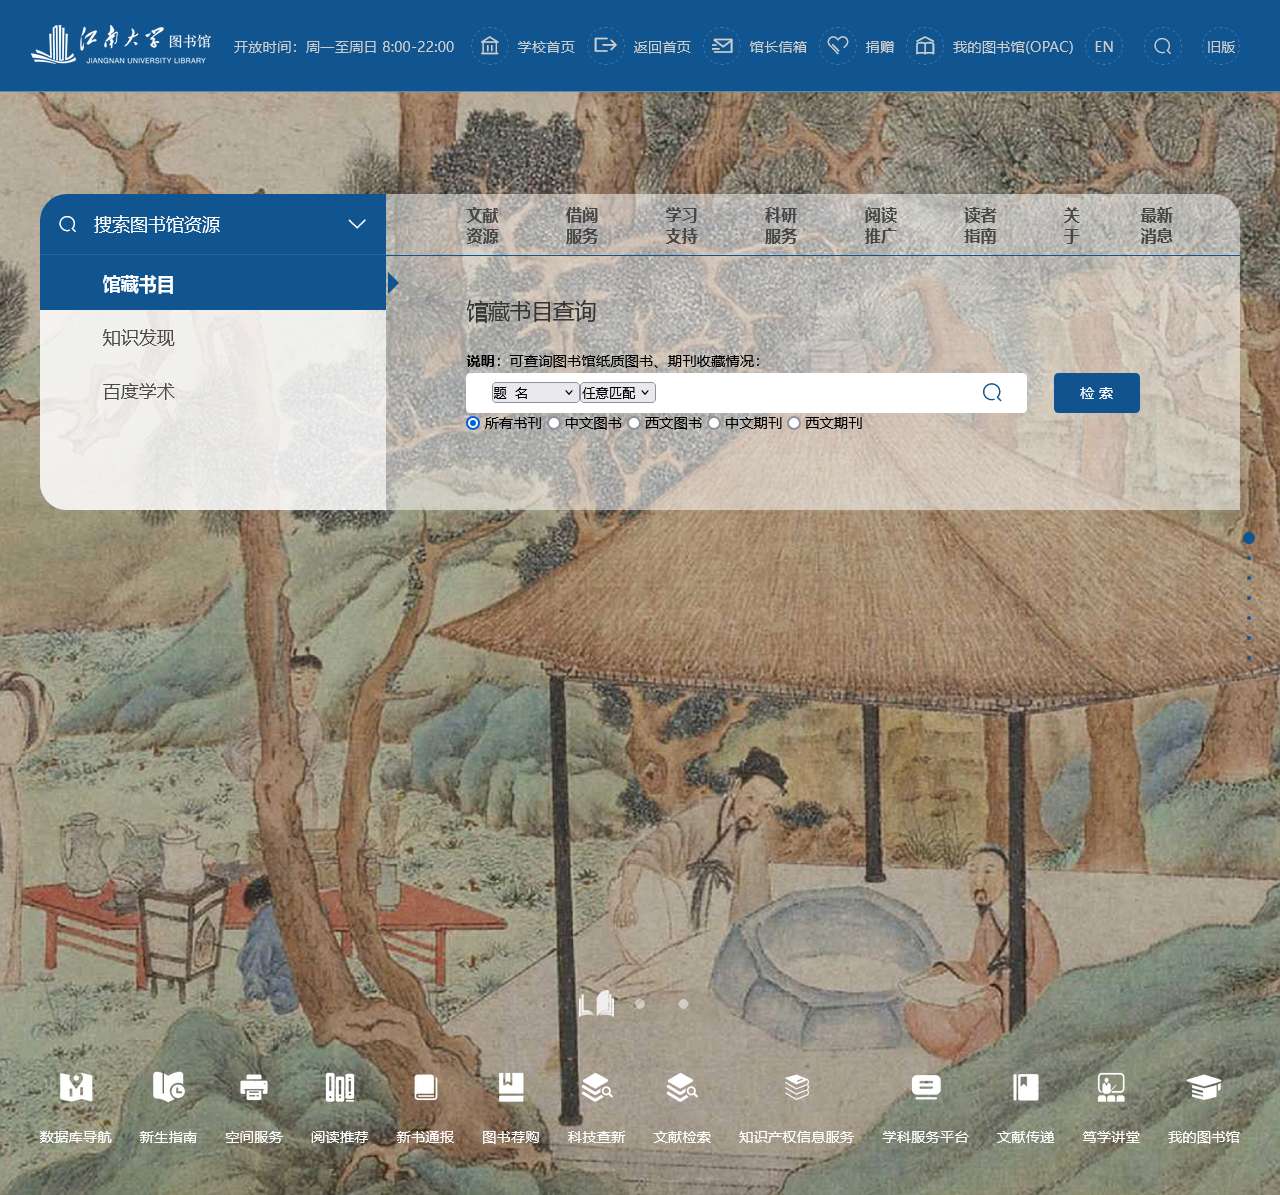Screen dimensions: 1280x1195
Task: Open 学科服务平台 icon
Action: 926,1087
